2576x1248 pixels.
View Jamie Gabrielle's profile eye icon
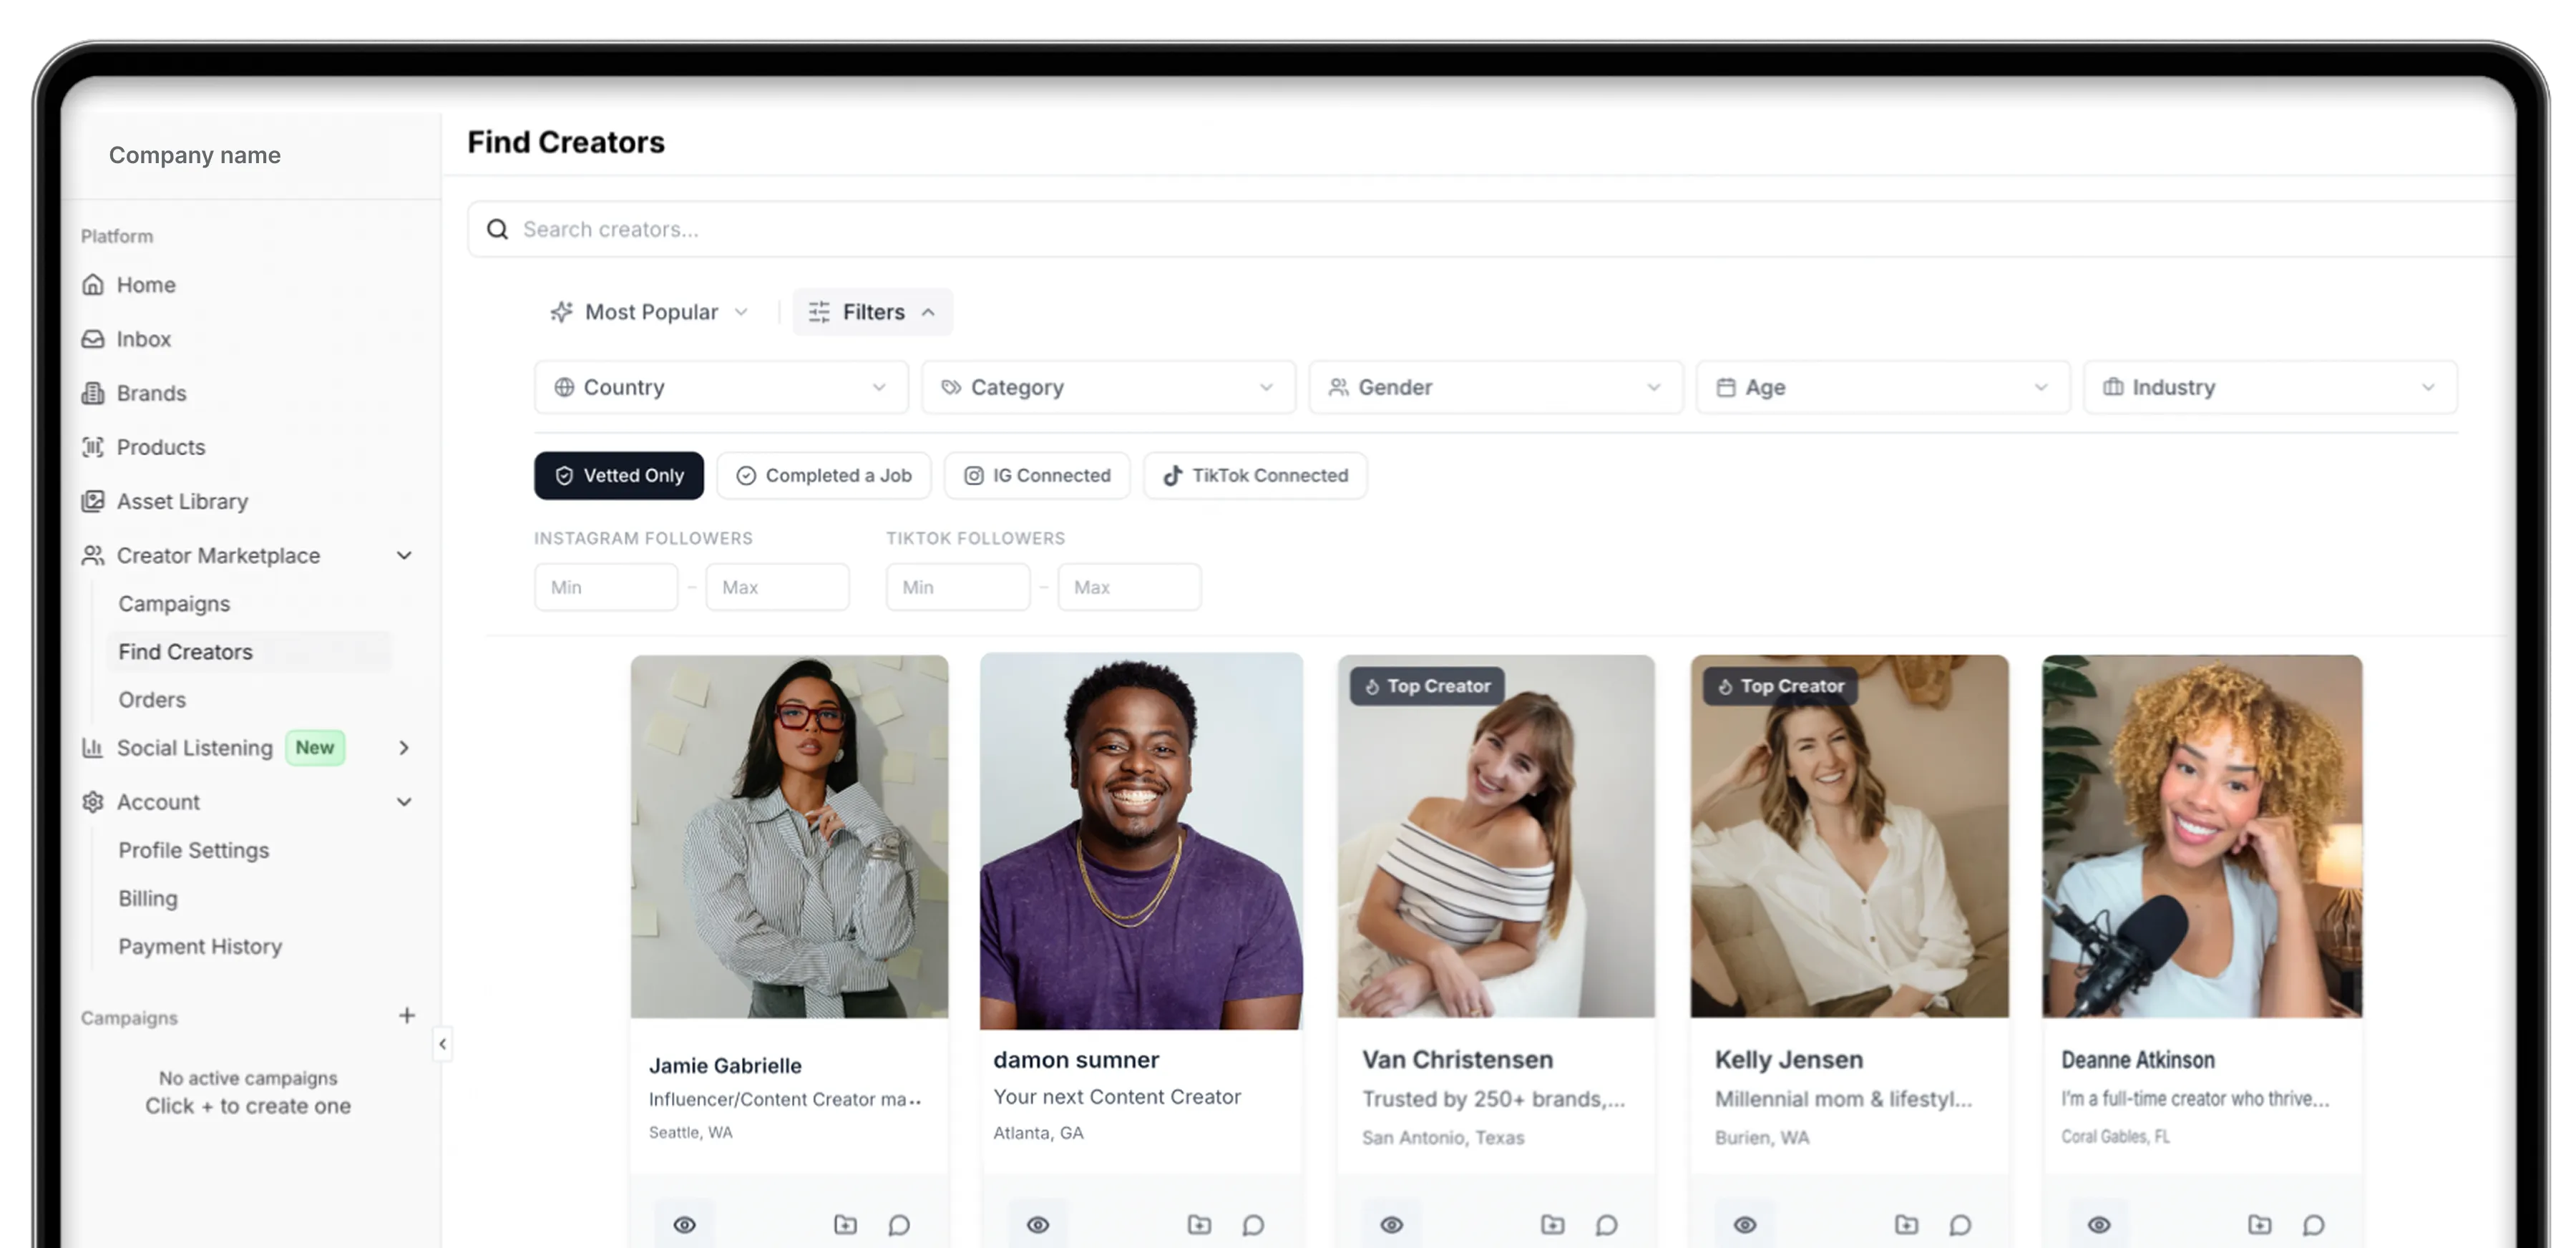(685, 1225)
